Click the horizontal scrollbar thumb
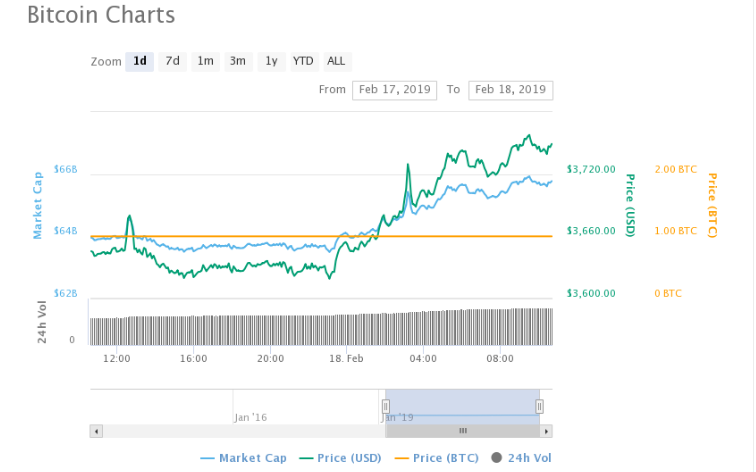756x472 pixels. tap(462, 431)
